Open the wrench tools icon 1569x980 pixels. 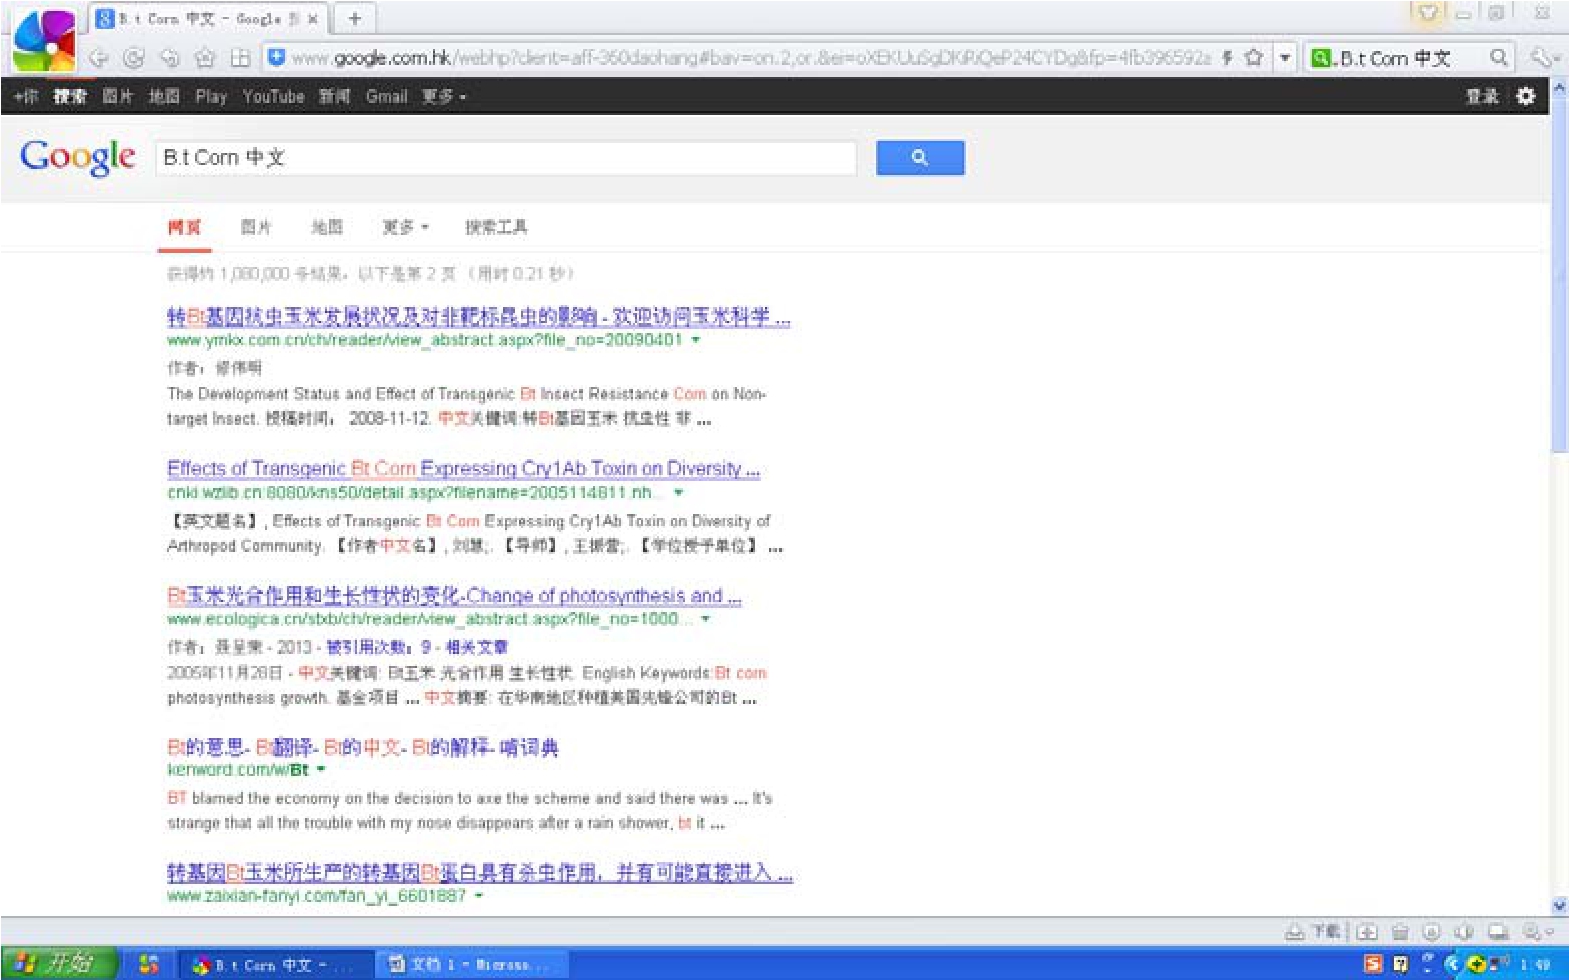pos(1542,58)
